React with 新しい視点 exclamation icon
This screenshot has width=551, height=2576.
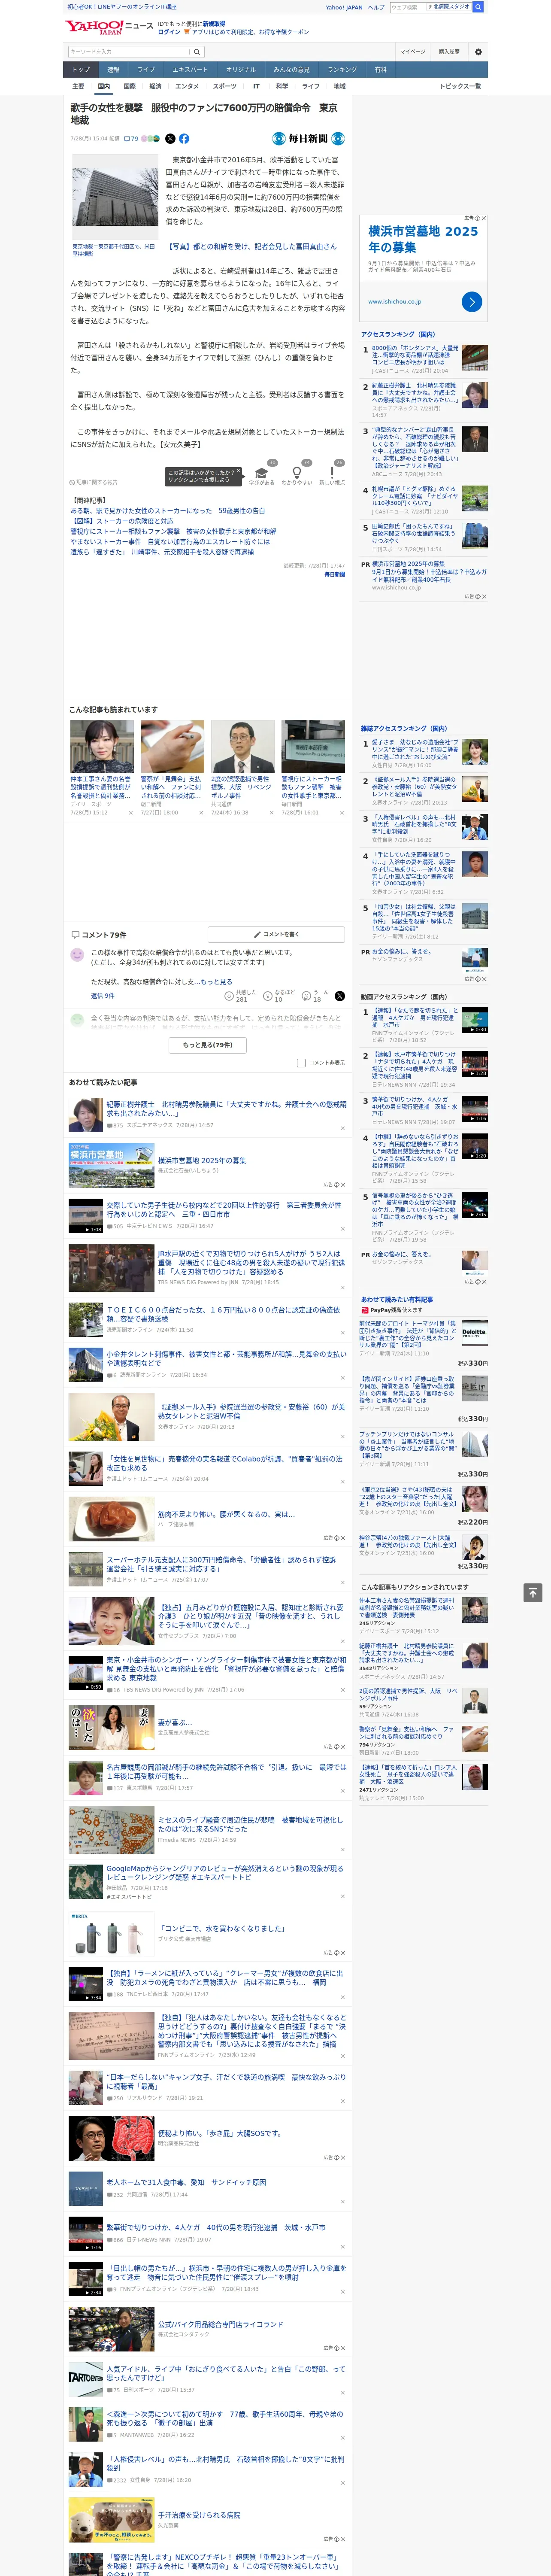332,473
